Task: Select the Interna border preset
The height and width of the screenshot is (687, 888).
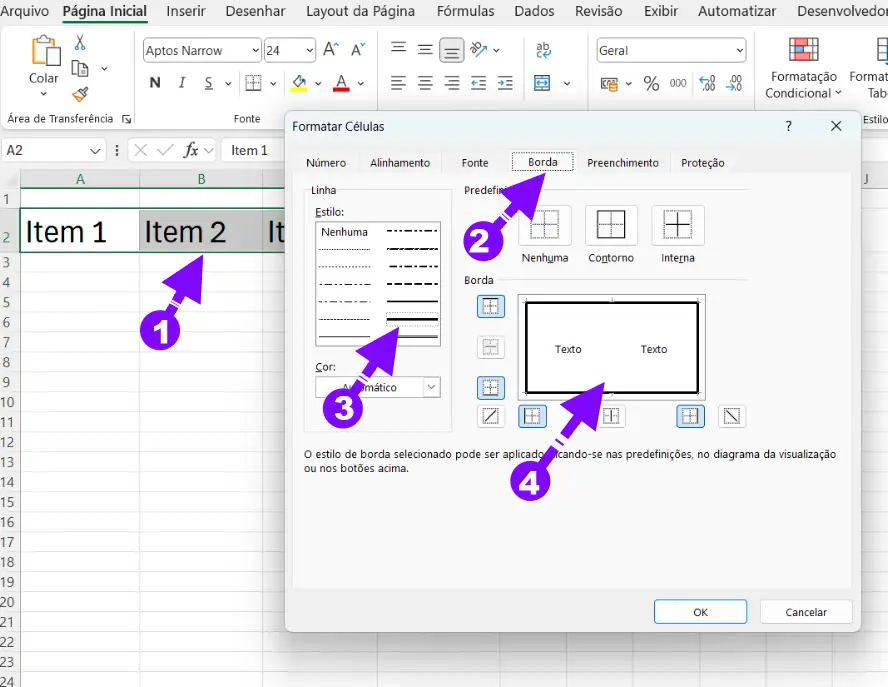Action: [677, 226]
